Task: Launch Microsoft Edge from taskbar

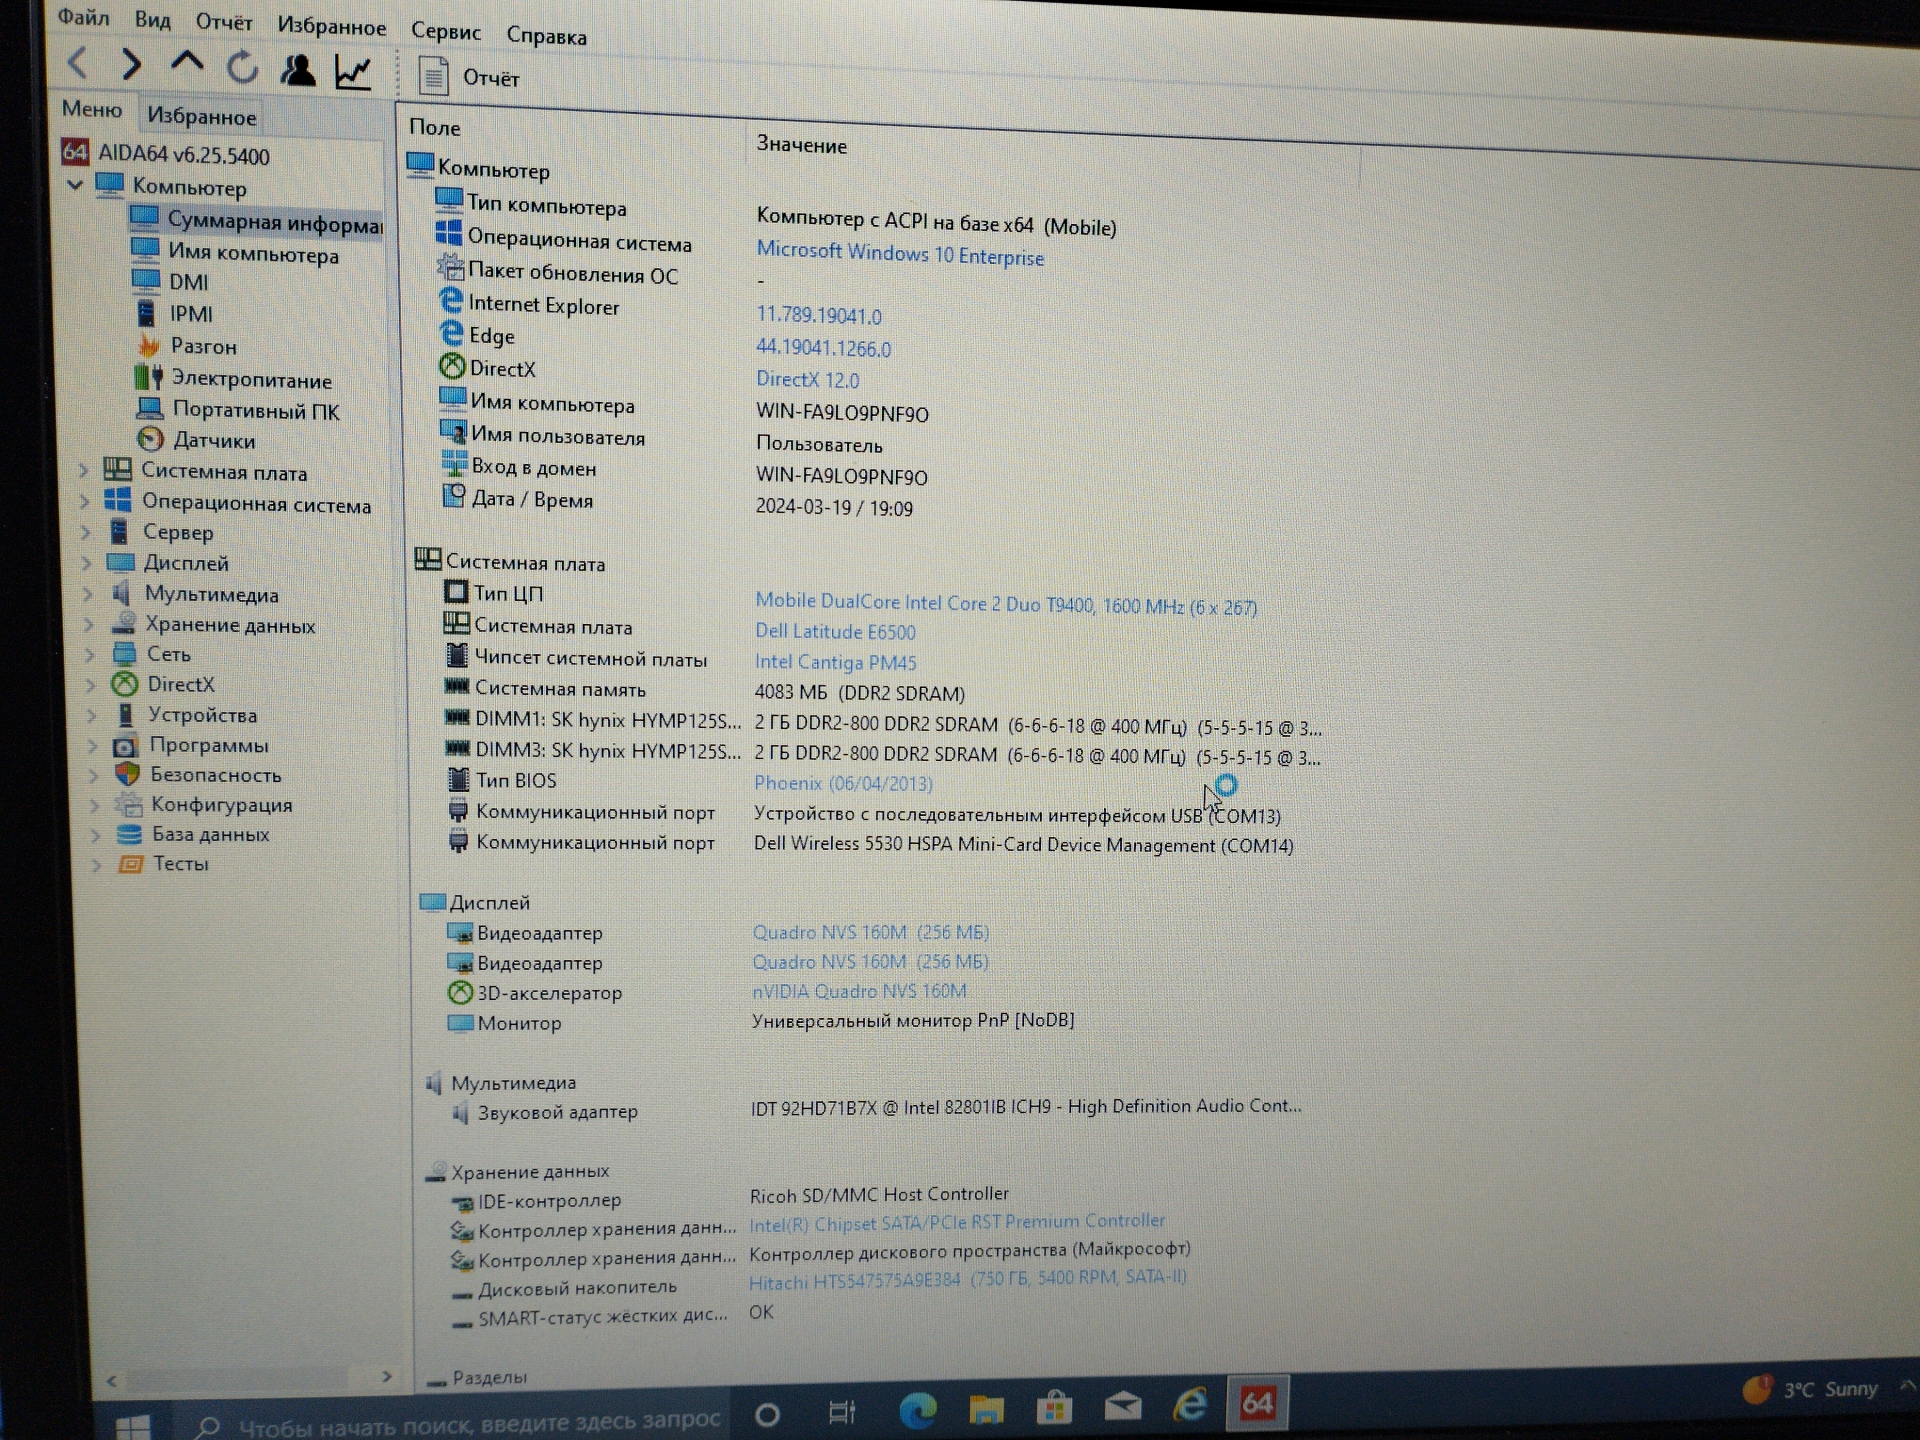Action: click(x=917, y=1410)
